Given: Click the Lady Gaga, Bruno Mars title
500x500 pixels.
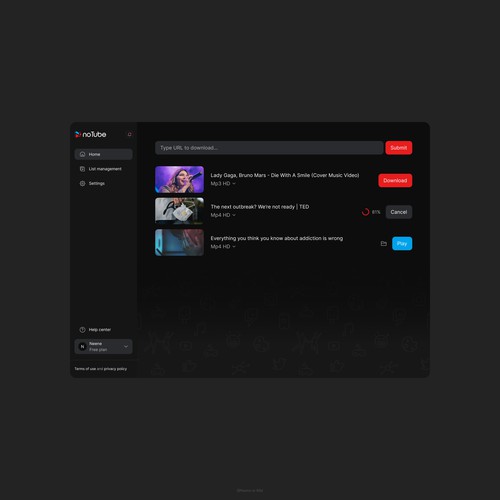Looking at the screenshot, I should click(285, 175).
